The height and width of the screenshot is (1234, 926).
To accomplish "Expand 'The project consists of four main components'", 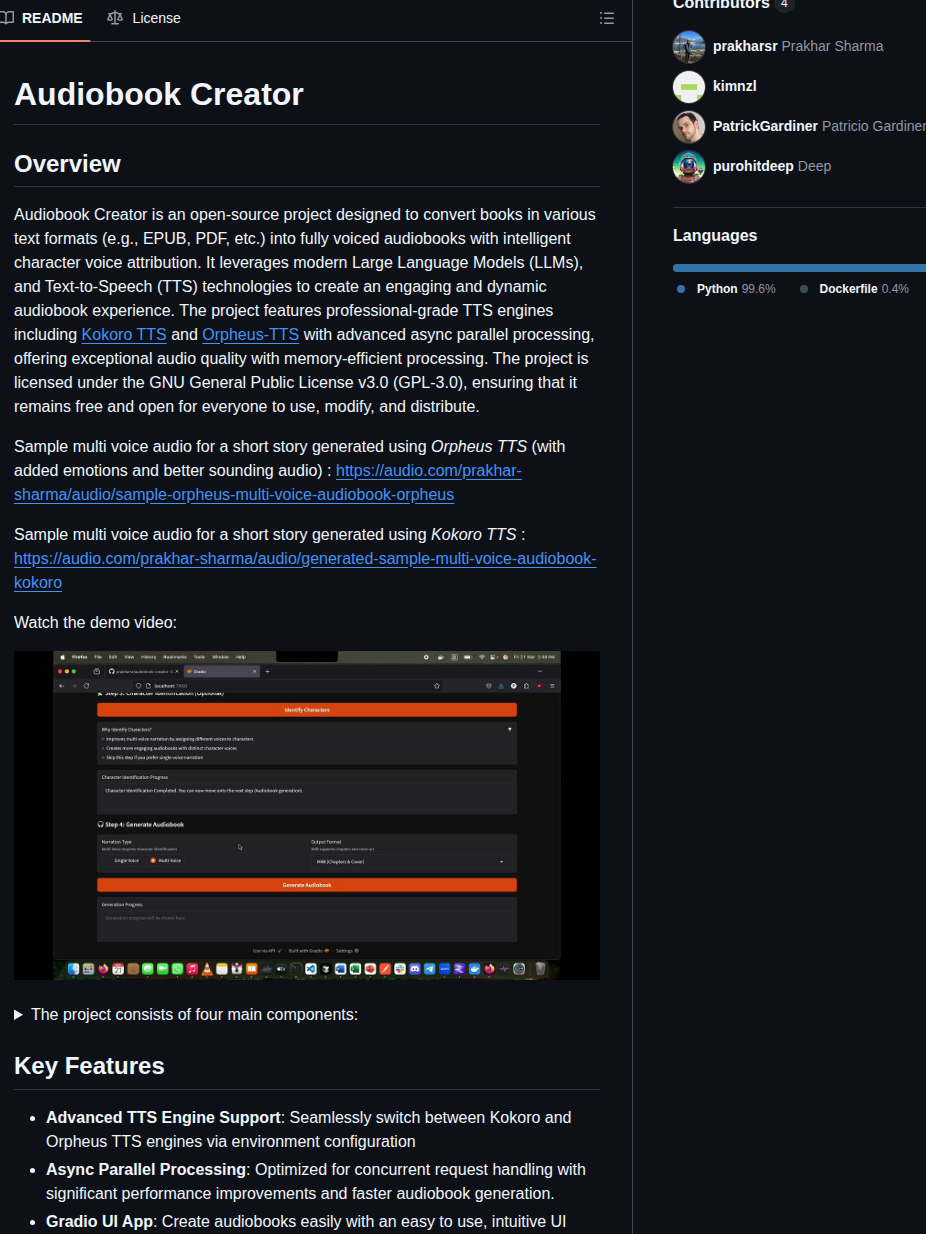I will 186,1014.
